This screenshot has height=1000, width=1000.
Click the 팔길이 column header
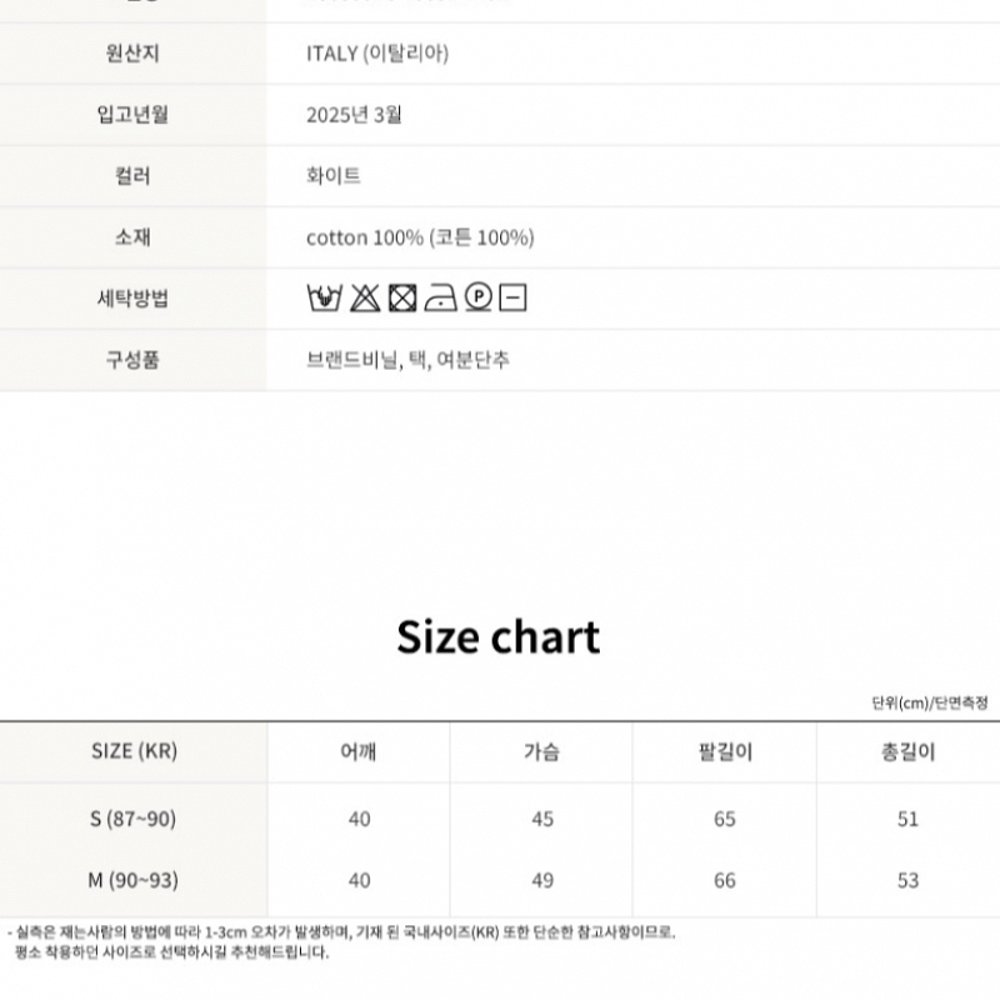[725, 751]
